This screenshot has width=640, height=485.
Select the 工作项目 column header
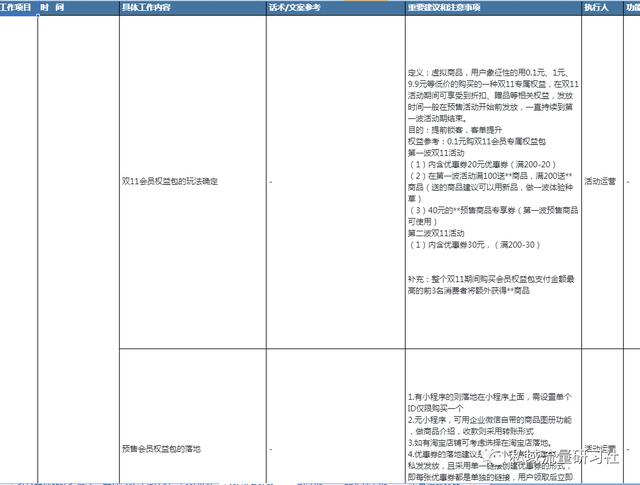click(18, 7)
